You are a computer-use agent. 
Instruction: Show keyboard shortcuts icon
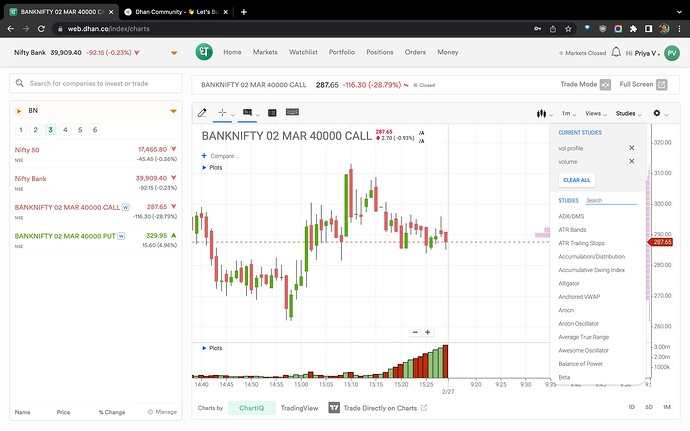pyautogui.click(x=292, y=112)
